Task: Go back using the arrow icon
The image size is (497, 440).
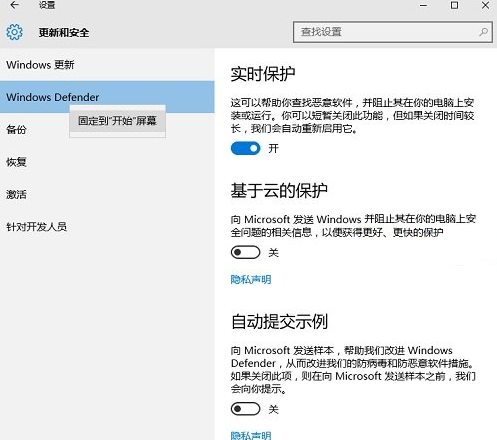Action: pos(14,5)
